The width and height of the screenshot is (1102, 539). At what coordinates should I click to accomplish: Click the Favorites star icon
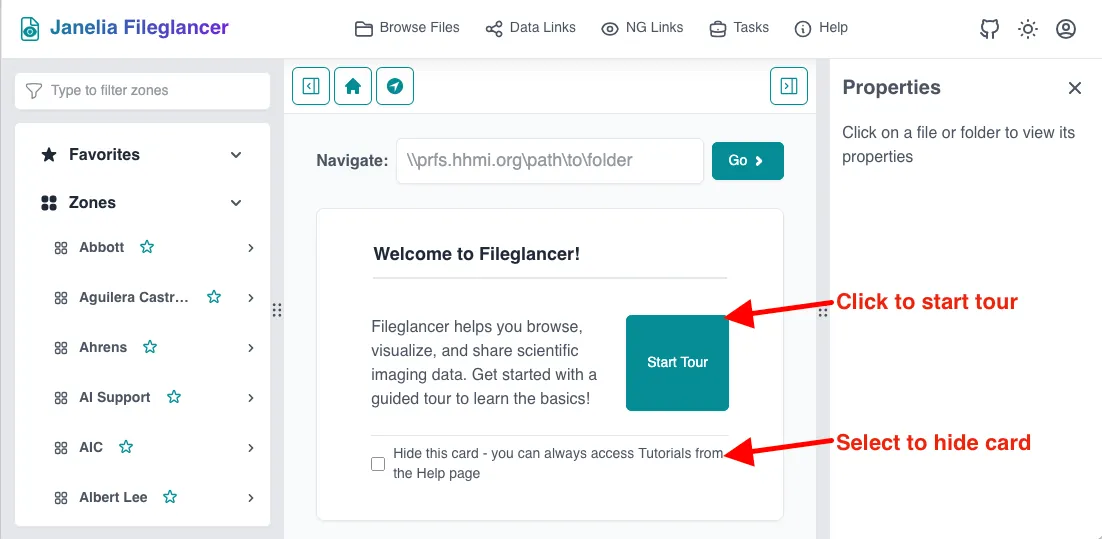[x=48, y=155]
